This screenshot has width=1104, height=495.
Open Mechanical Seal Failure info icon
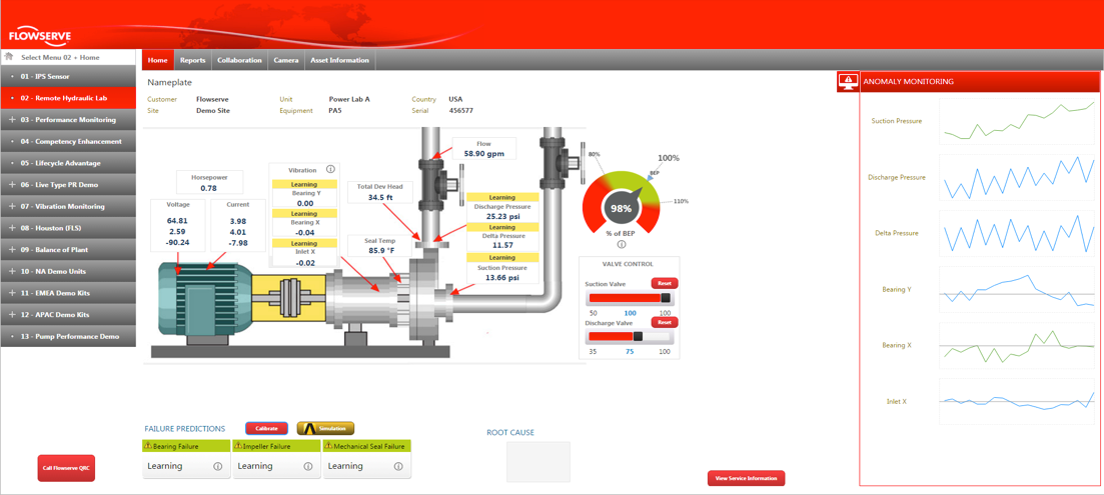[398, 466]
